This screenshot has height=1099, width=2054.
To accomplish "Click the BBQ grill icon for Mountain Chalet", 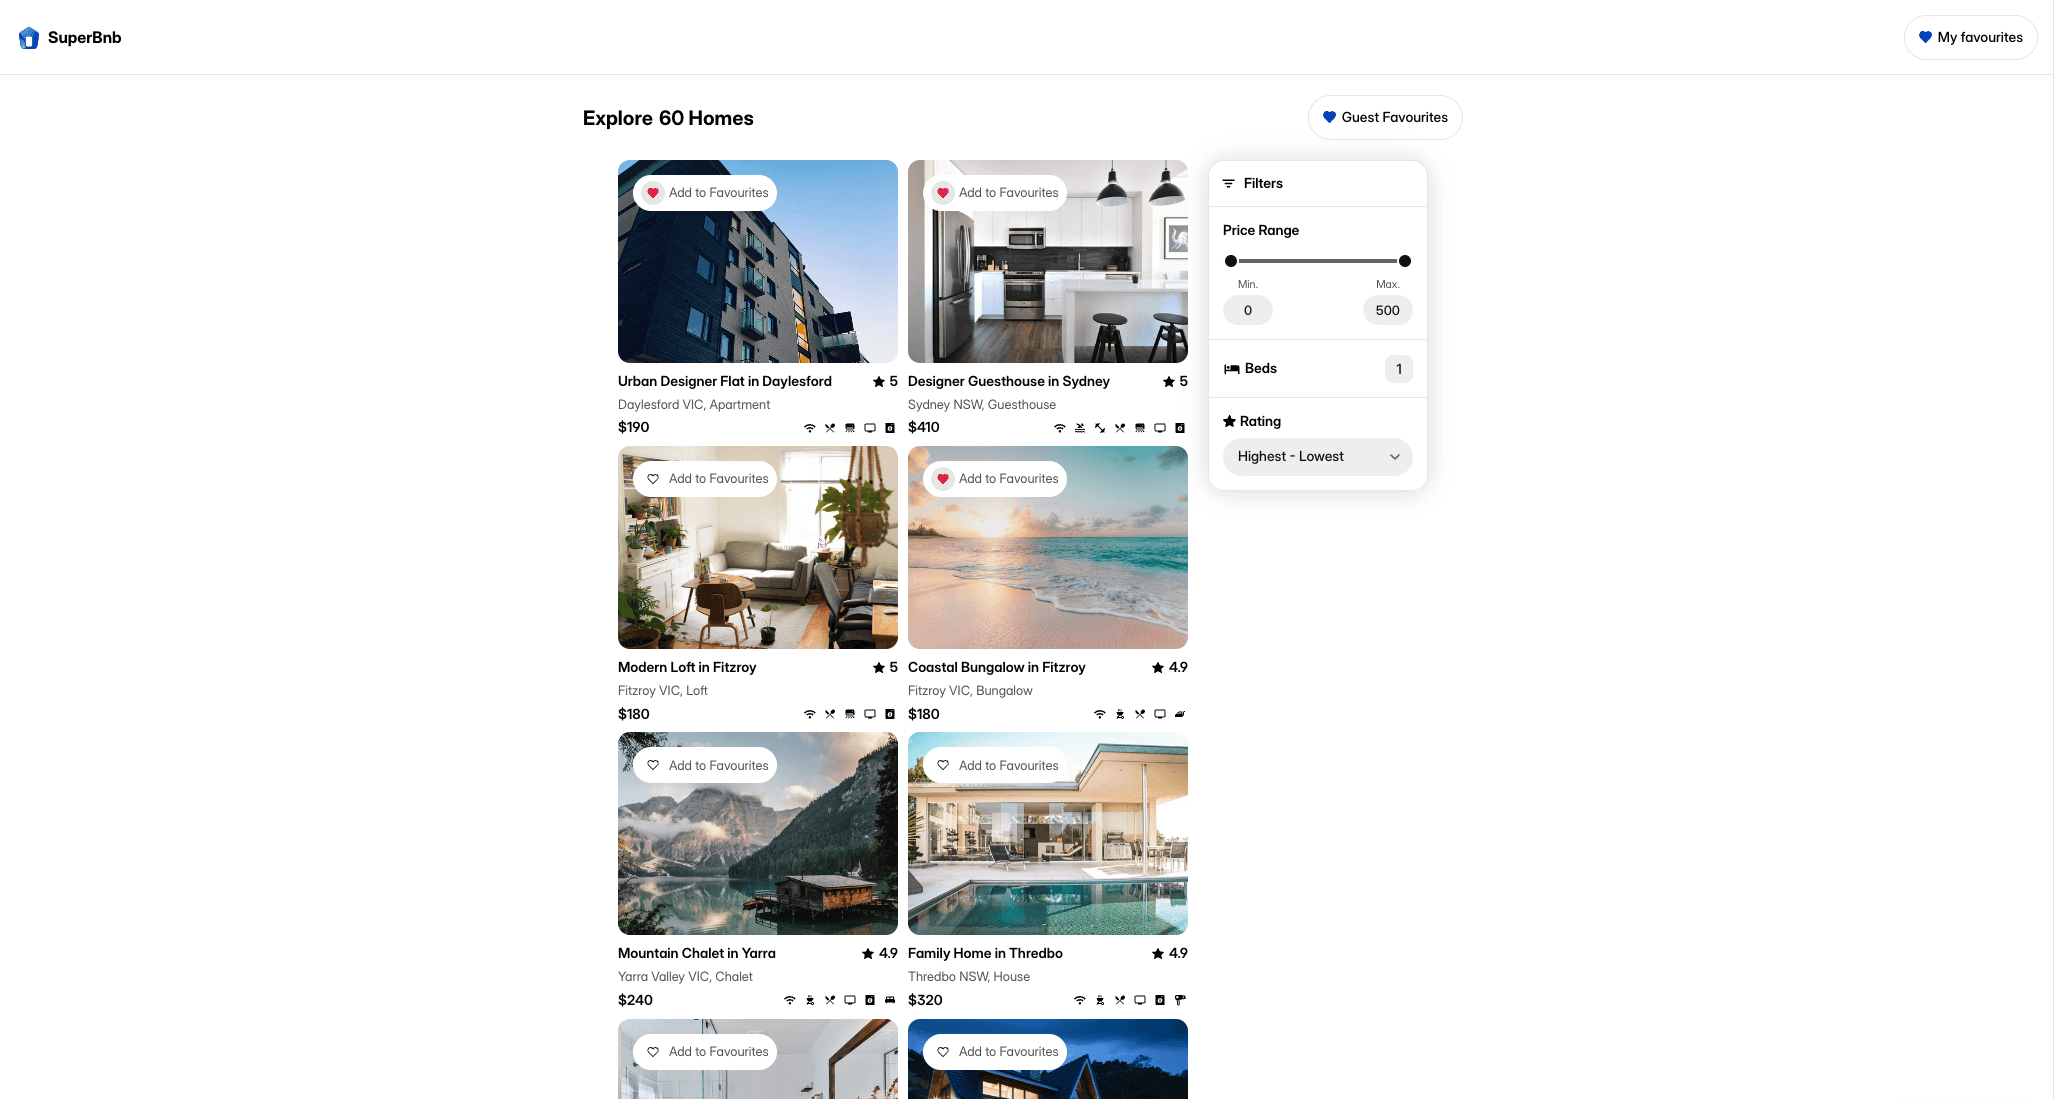I will click(810, 1000).
